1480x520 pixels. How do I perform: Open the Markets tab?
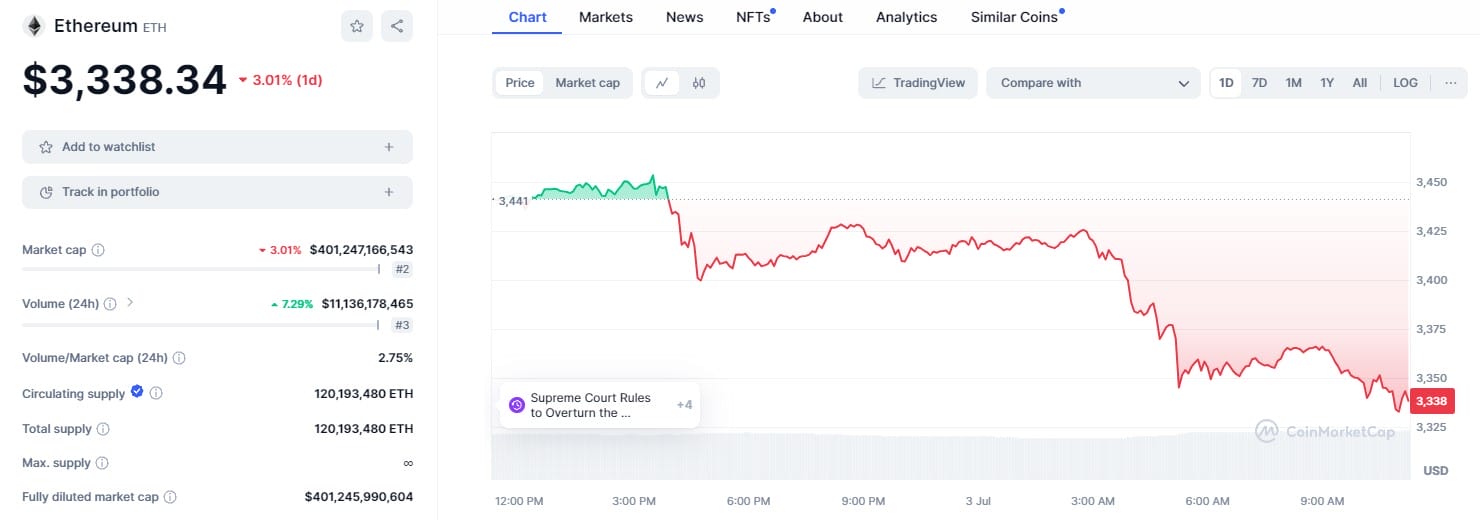(x=605, y=17)
